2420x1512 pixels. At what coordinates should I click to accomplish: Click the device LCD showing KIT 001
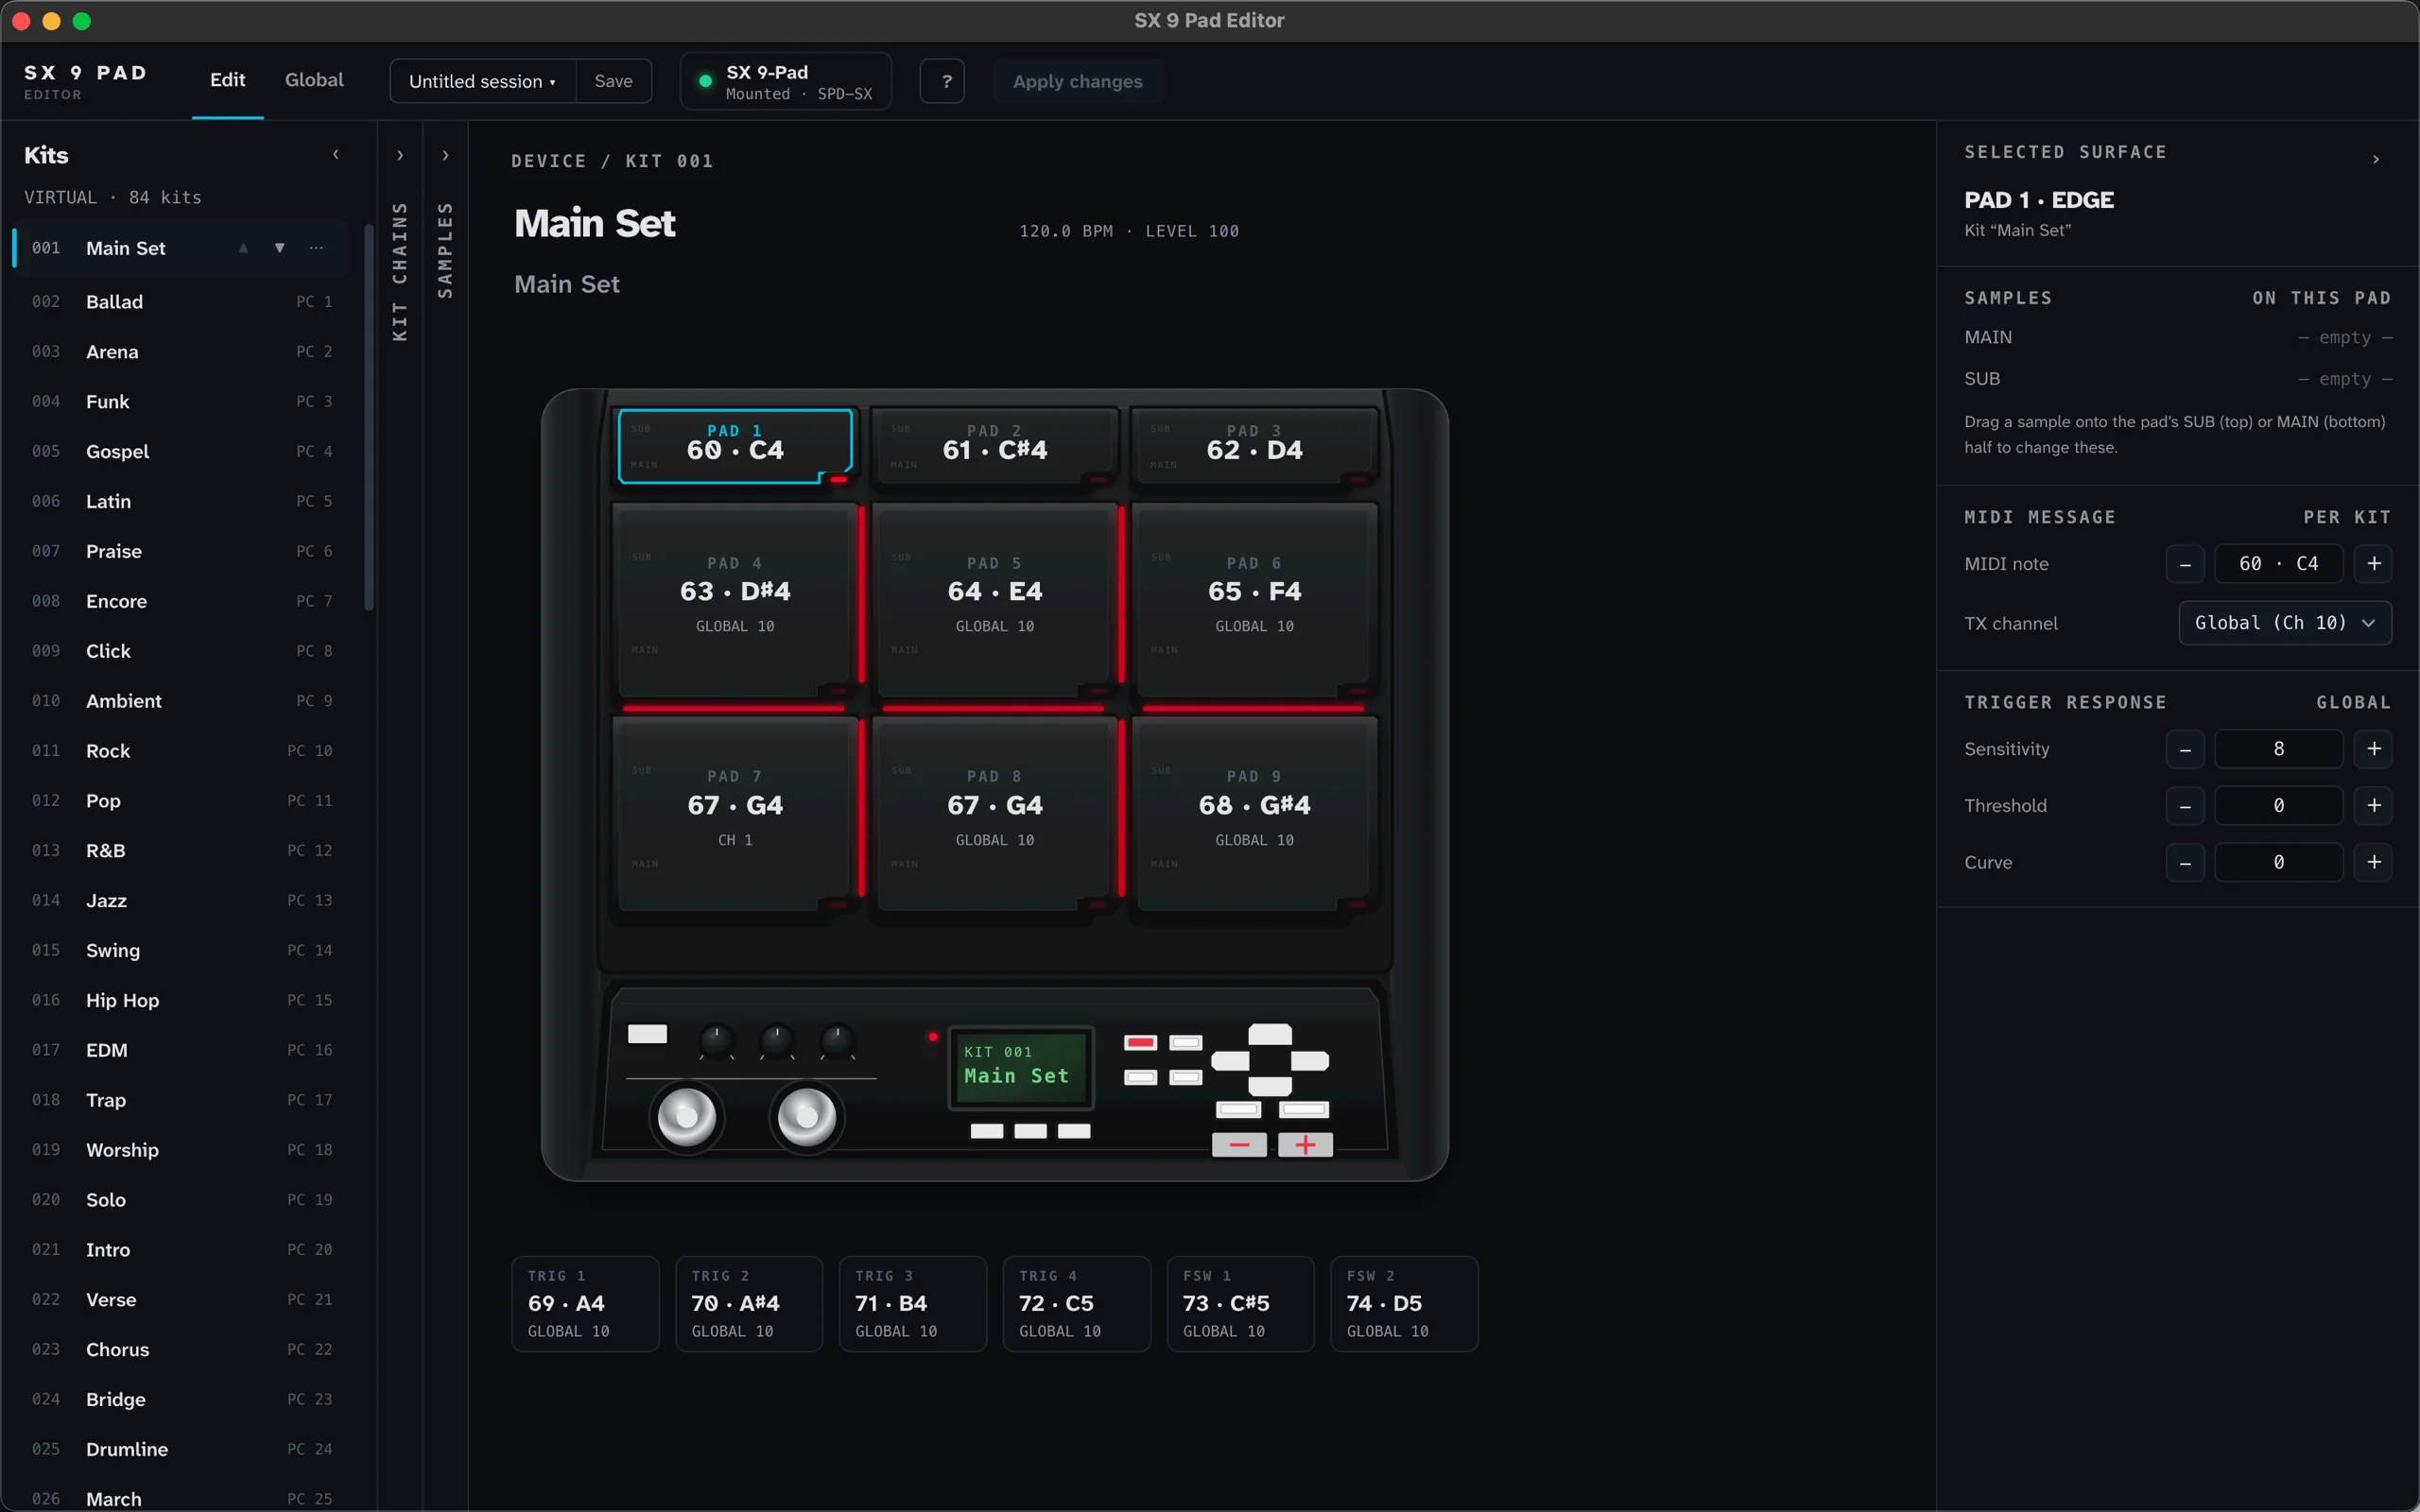point(1021,1067)
